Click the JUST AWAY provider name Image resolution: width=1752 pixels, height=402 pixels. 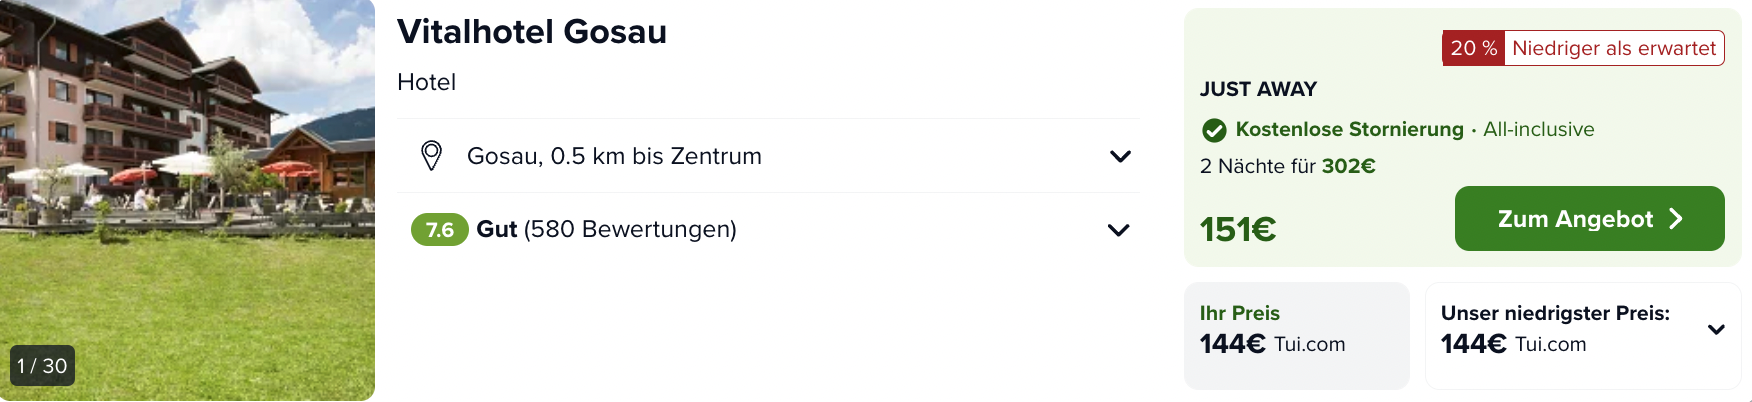pyautogui.click(x=1258, y=89)
